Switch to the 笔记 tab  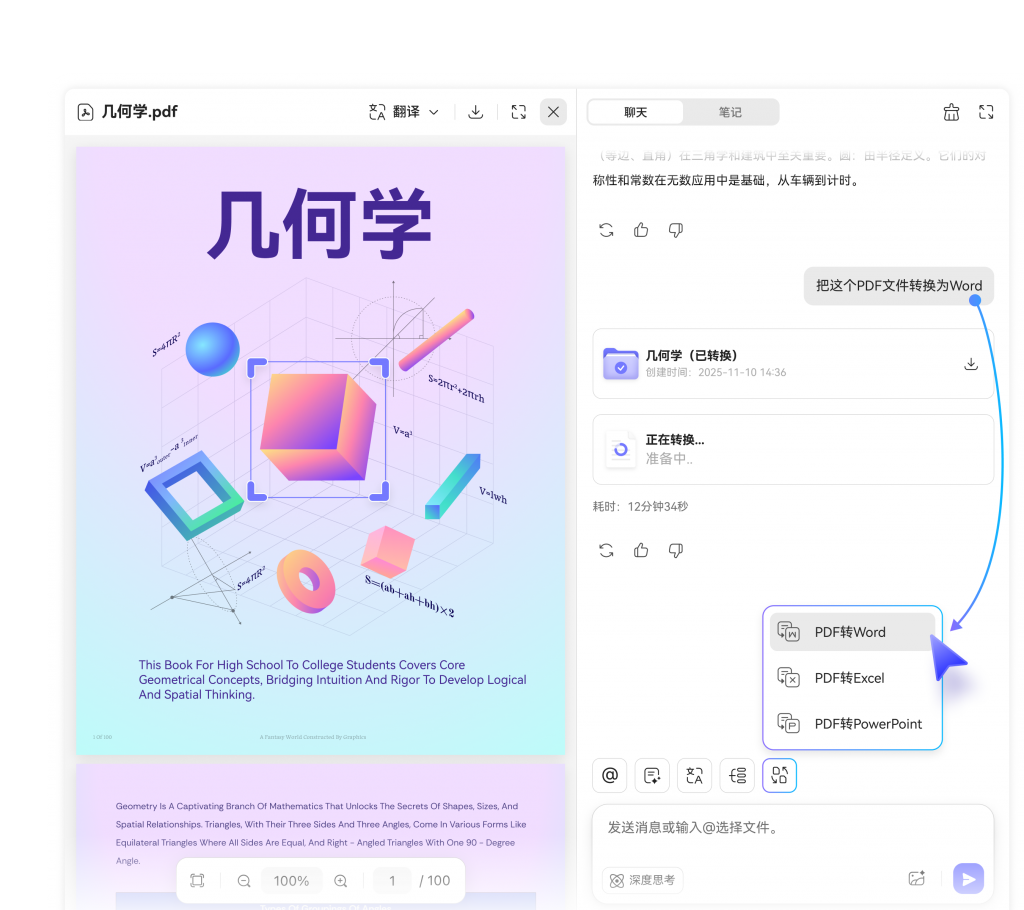pos(731,111)
